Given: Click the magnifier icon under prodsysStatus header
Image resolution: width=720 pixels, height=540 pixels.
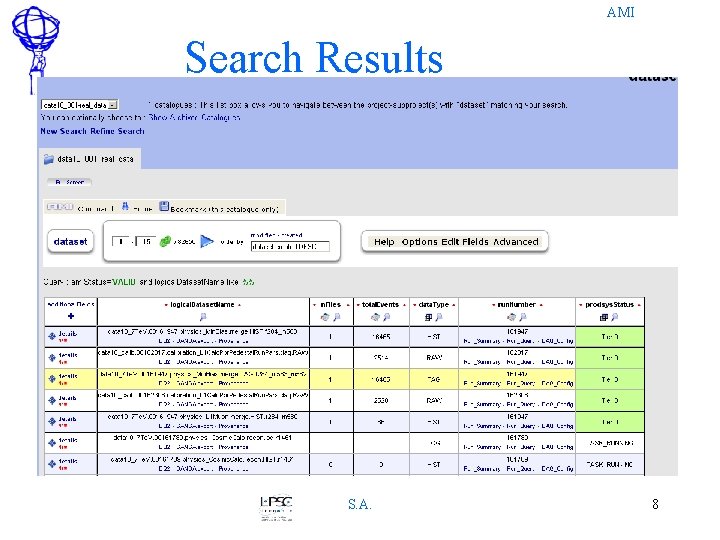Looking at the screenshot, I should point(615,317).
